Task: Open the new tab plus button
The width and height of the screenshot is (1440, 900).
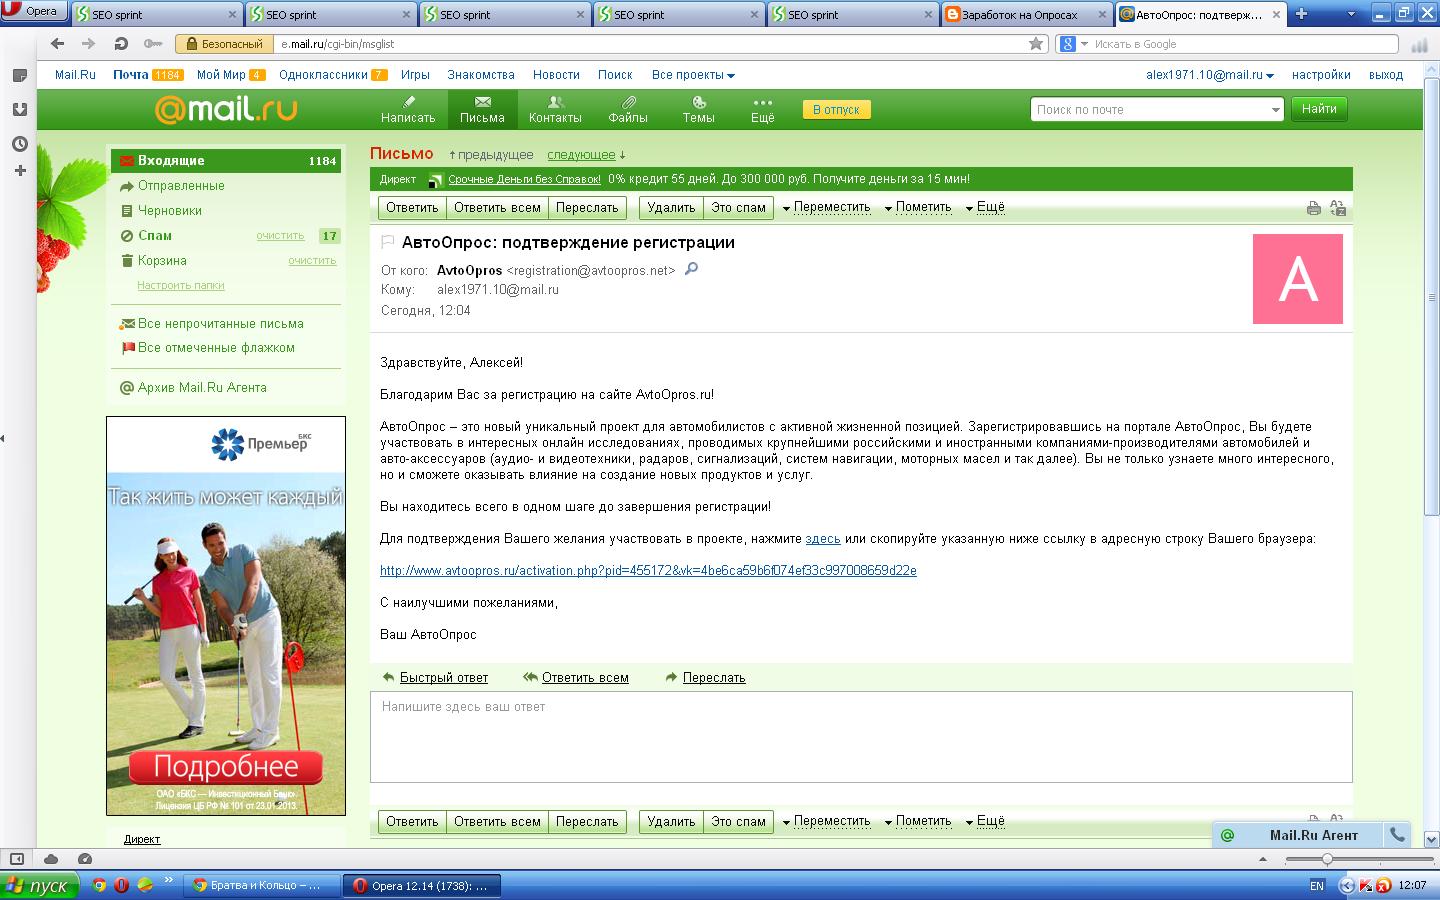Action: pos(1301,14)
